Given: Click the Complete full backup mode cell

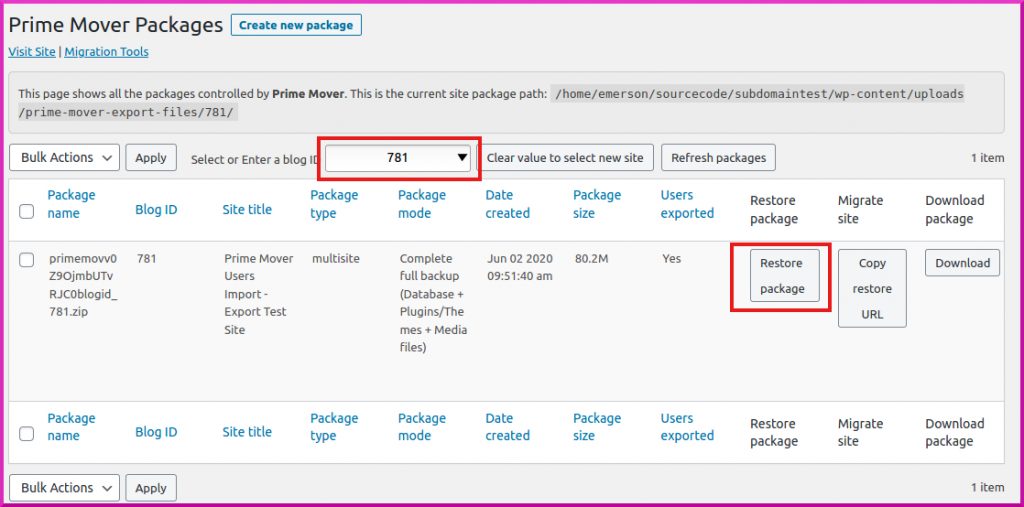Looking at the screenshot, I should tap(433, 303).
